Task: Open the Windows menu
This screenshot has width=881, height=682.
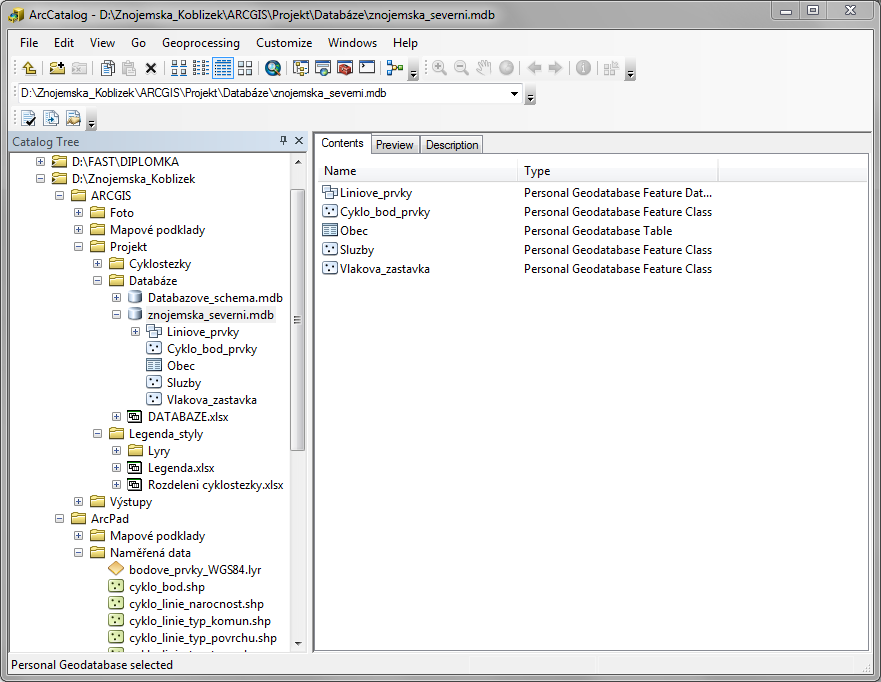Action: pyautogui.click(x=352, y=43)
